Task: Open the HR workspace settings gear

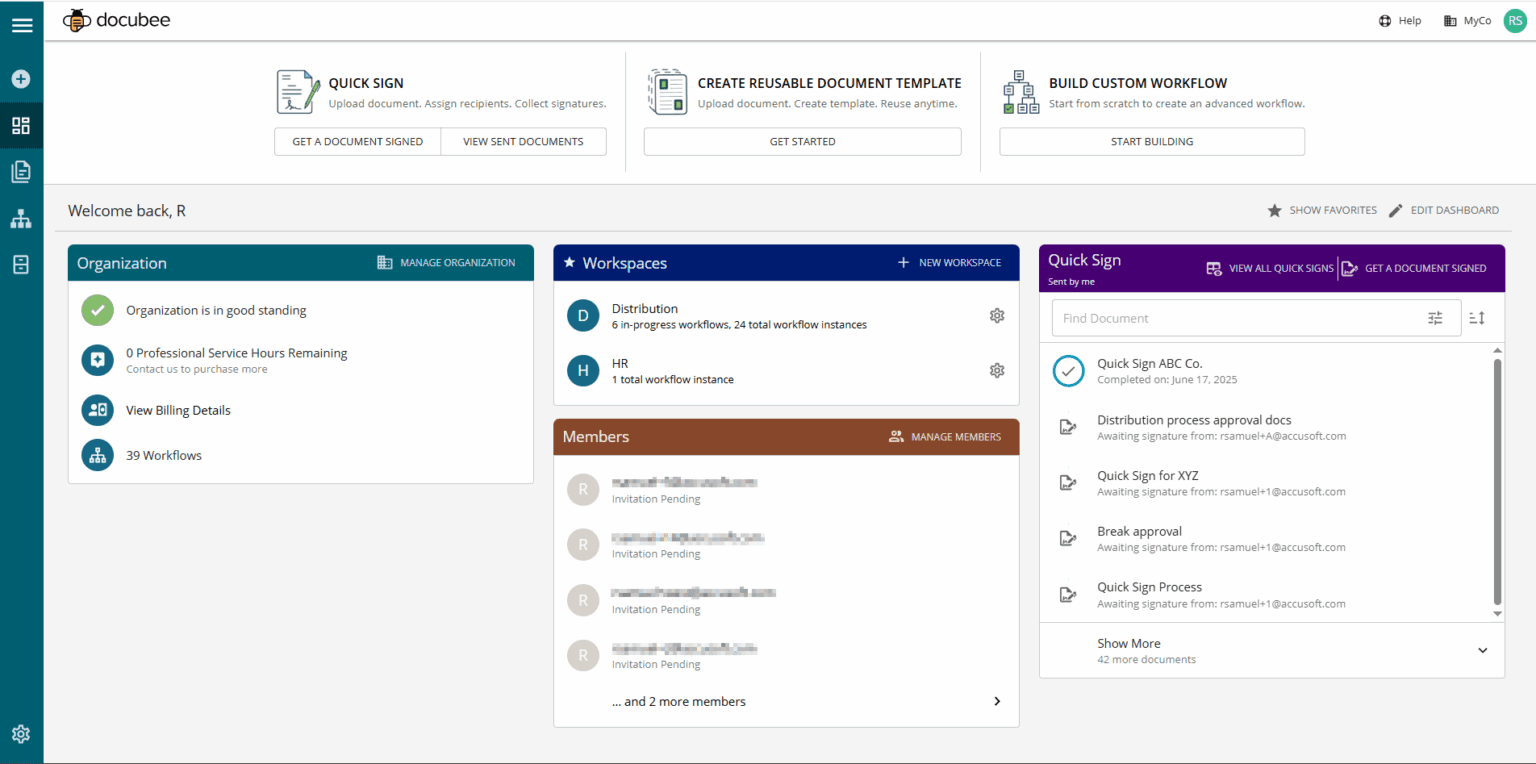Action: click(996, 370)
